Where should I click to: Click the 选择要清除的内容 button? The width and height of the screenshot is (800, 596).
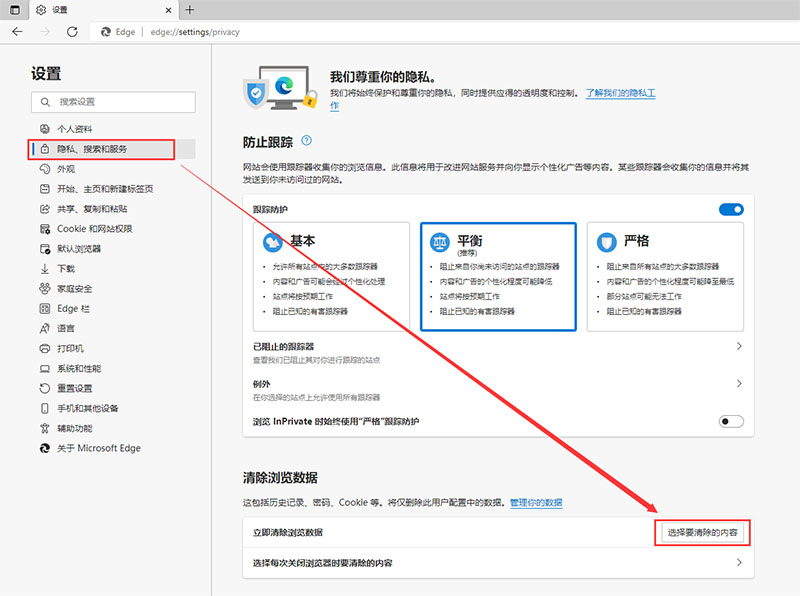pyautogui.click(x=705, y=533)
